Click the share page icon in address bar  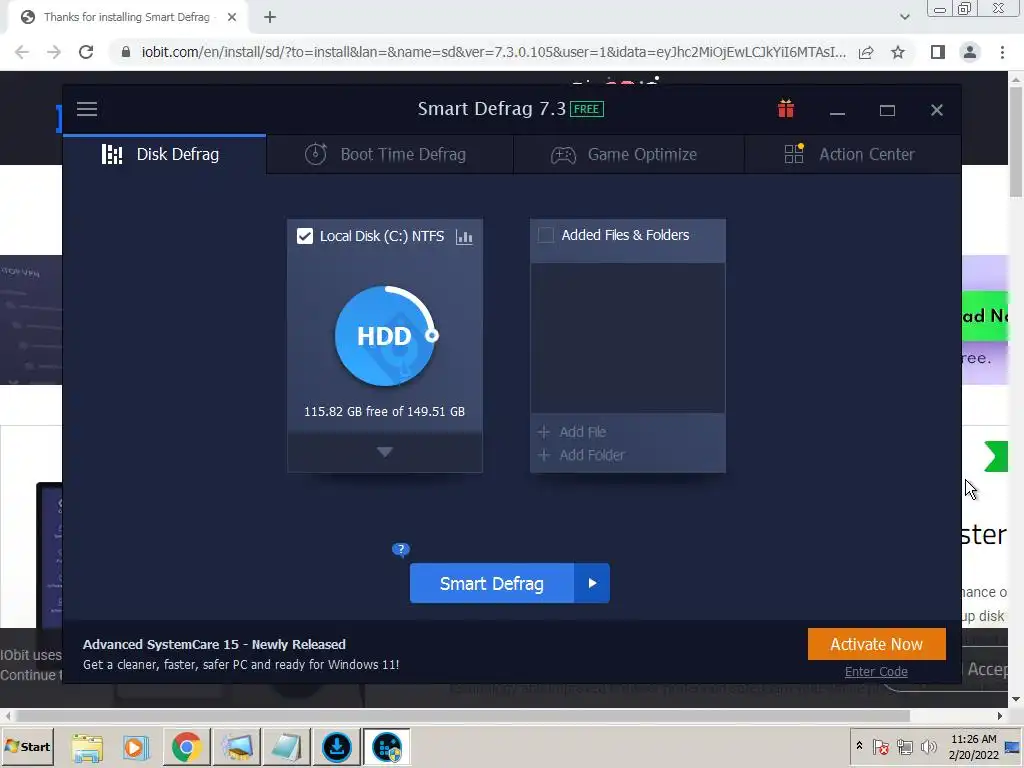coord(866,52)
